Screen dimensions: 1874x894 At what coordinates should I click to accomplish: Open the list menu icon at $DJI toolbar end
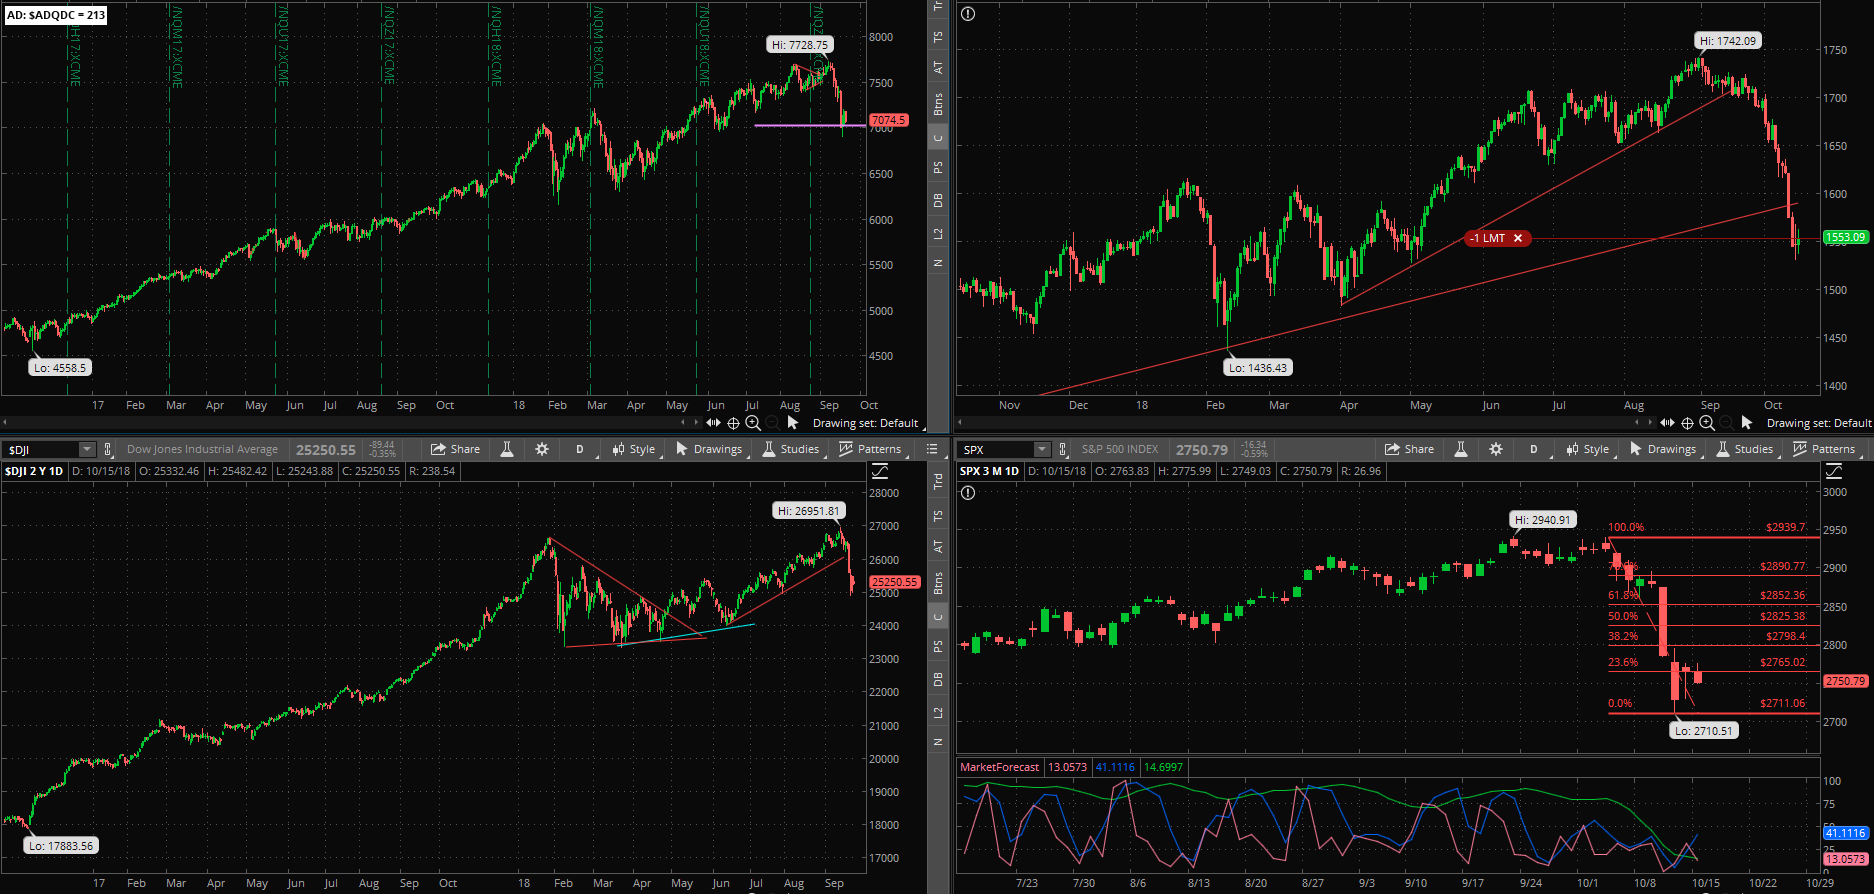932,449
